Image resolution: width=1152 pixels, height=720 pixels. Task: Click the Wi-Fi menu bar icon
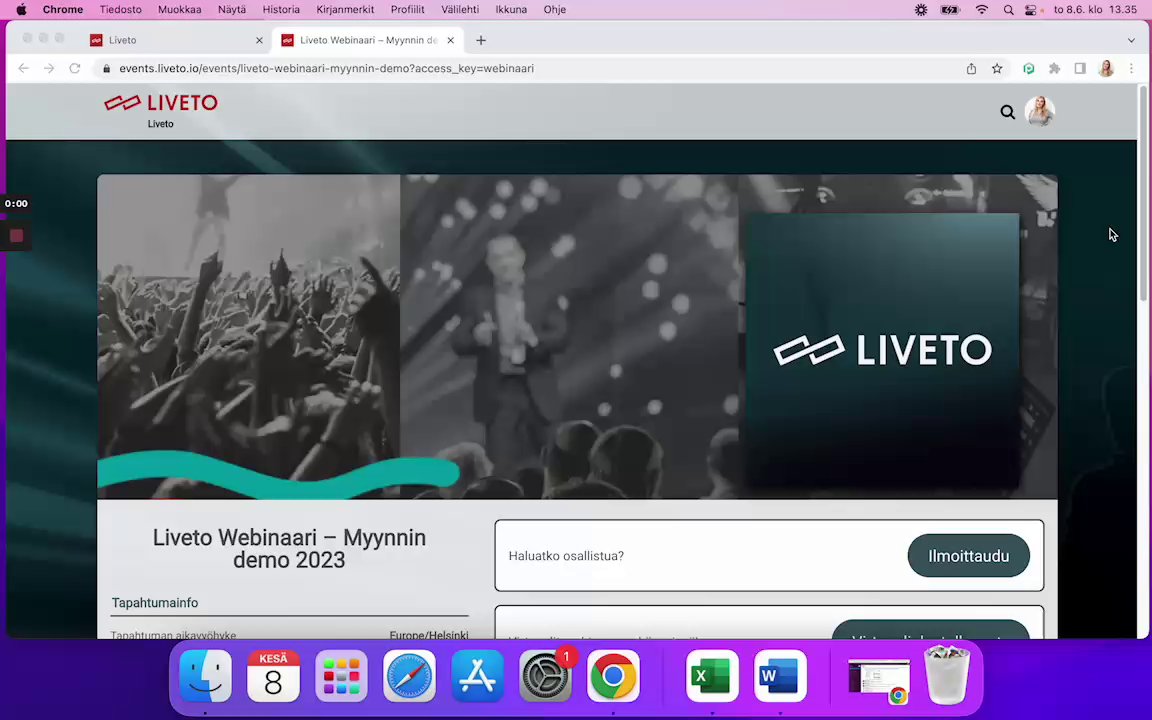982,10
